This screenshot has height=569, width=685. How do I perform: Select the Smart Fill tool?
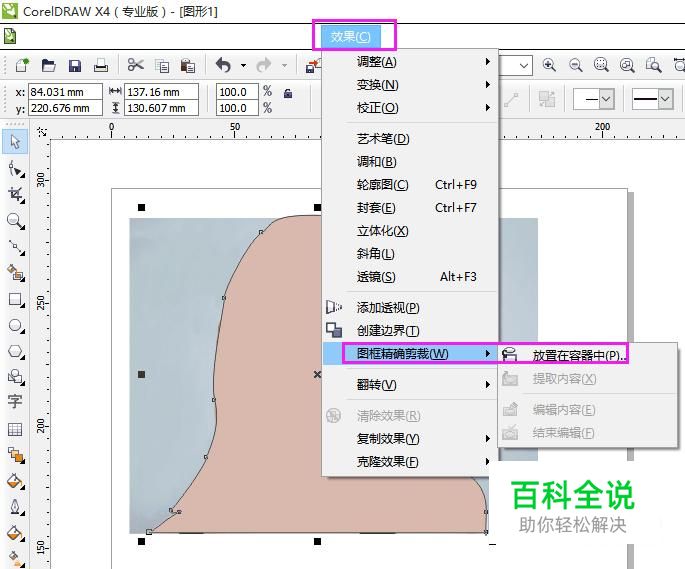pyautogui.click(x=16, y=273)
